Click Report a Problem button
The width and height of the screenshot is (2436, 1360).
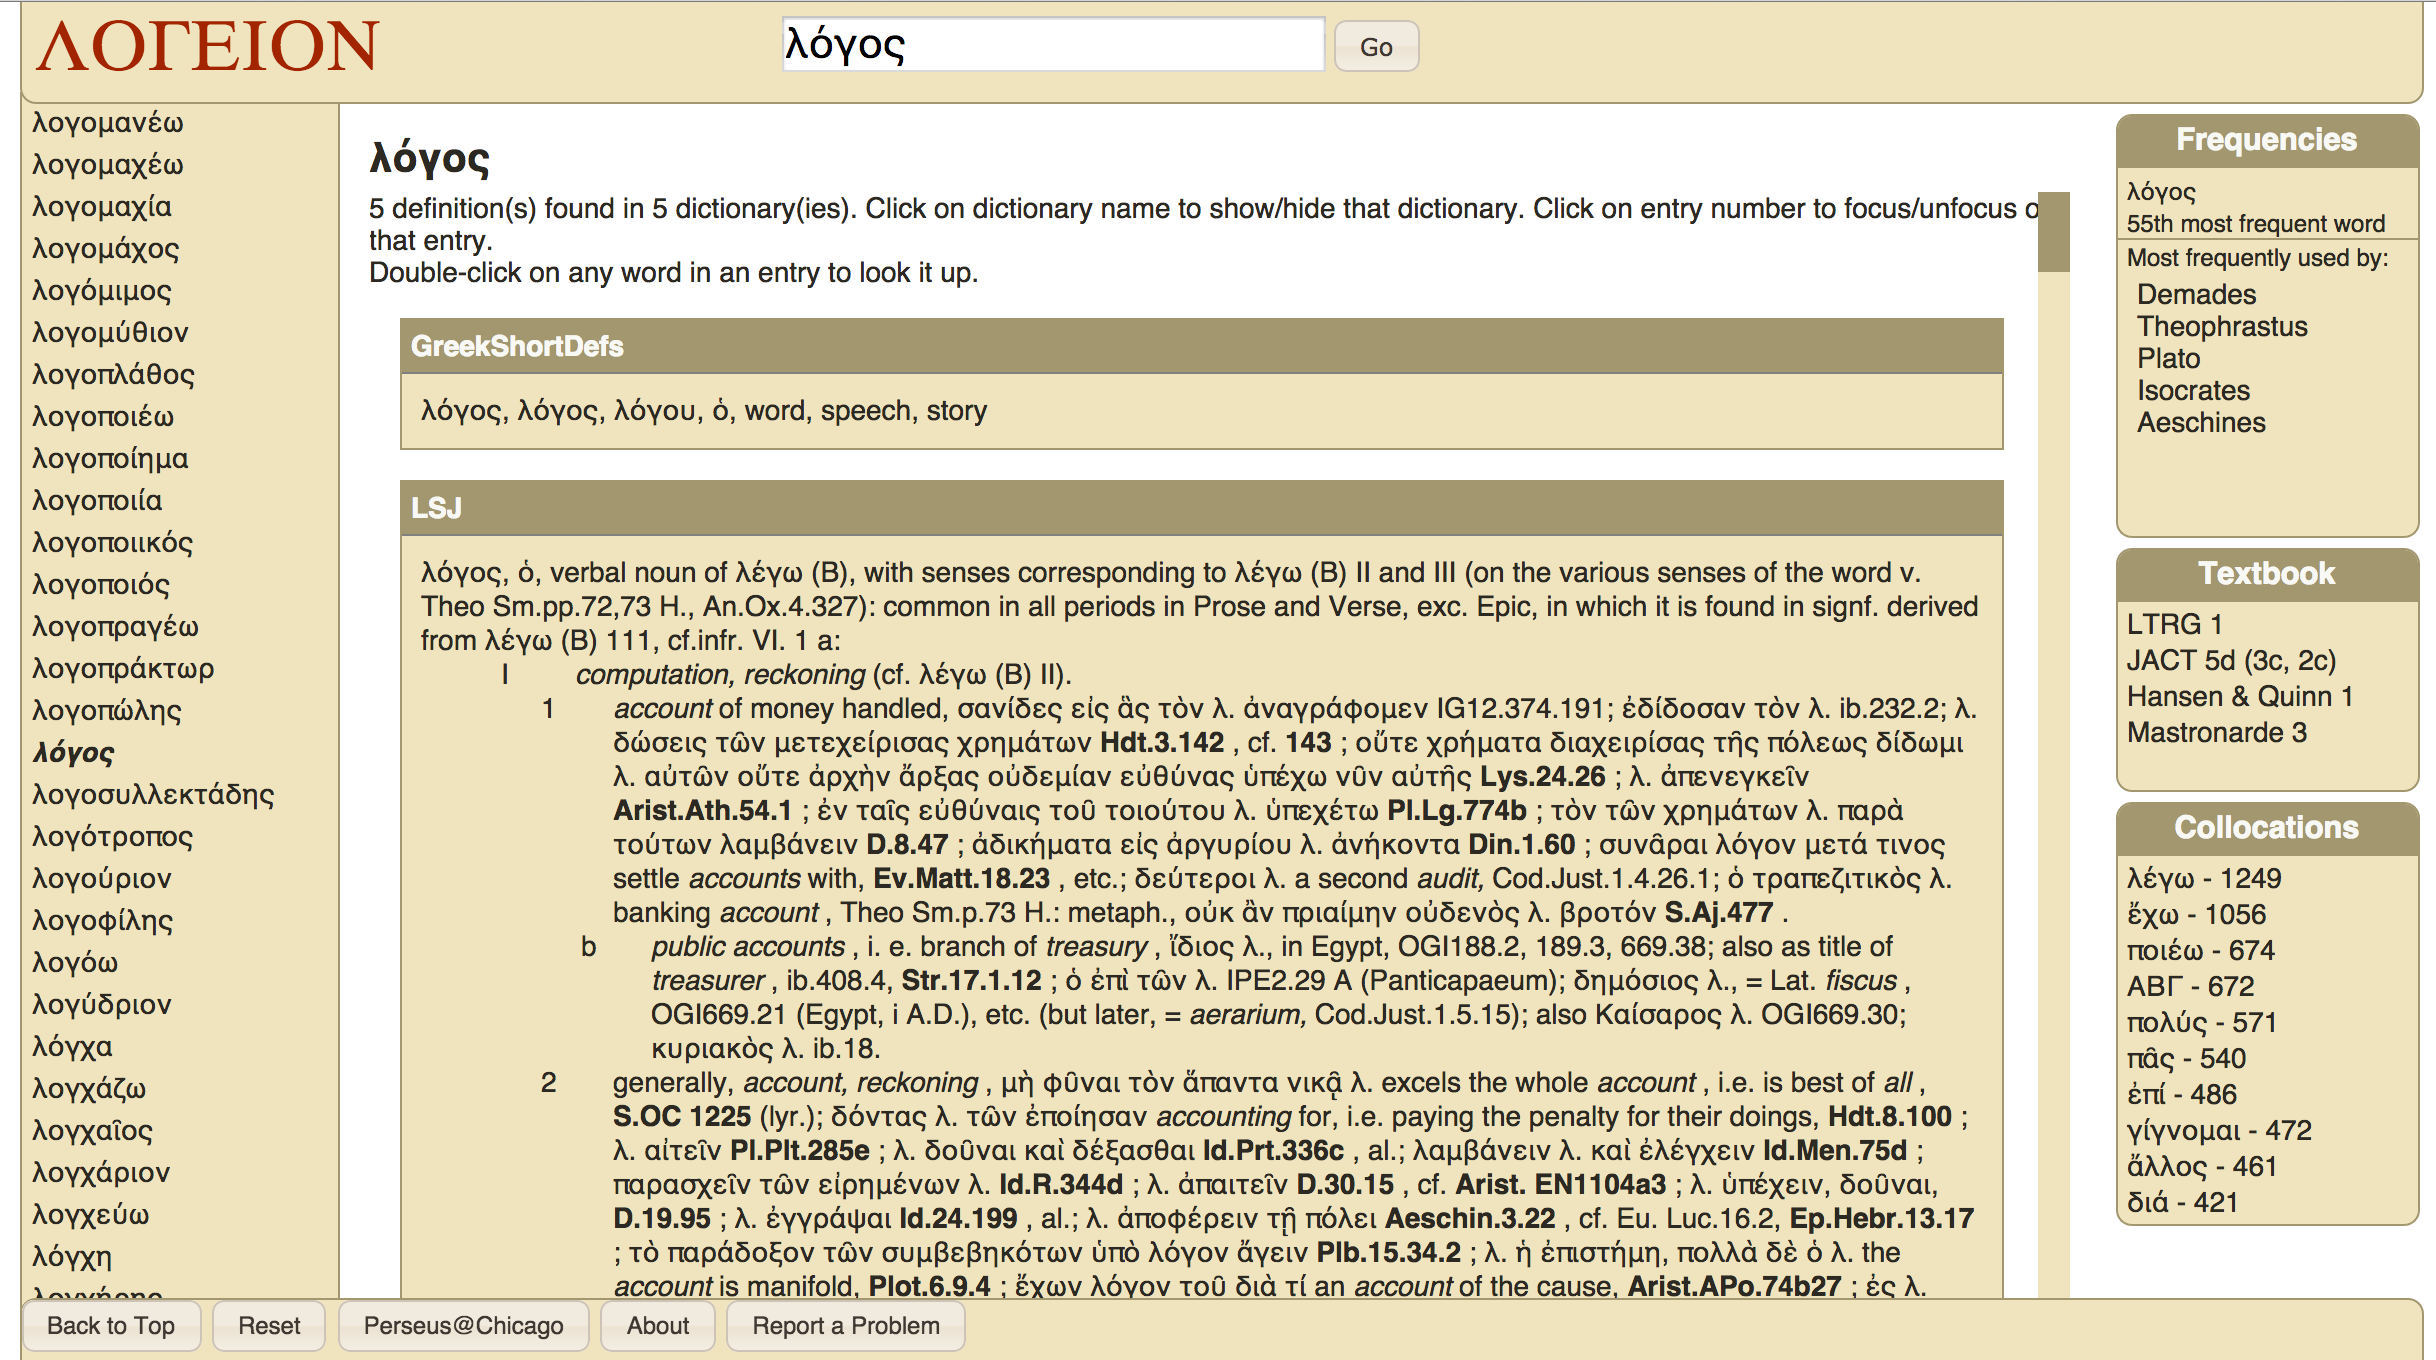pos(845,1325)
